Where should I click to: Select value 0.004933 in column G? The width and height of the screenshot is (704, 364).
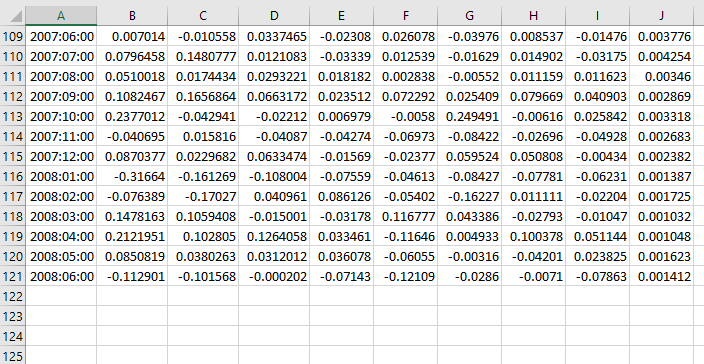click(x=470, y=236)
